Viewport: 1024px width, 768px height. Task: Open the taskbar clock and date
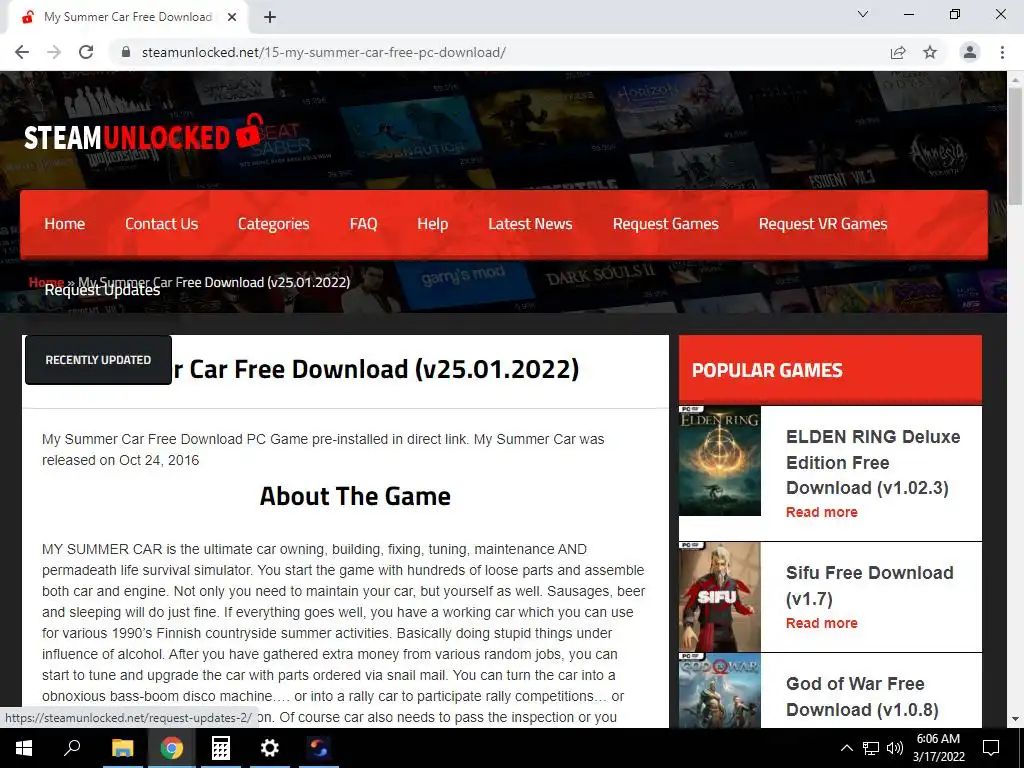938,748
